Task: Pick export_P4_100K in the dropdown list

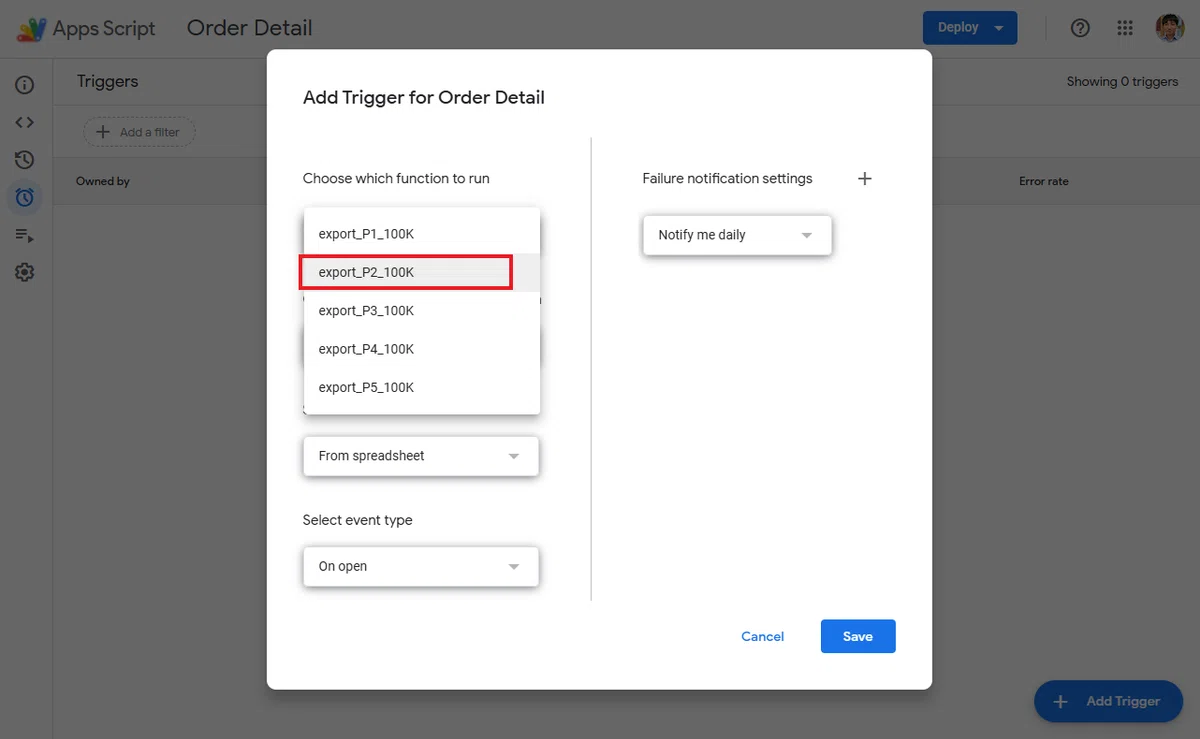Action: point(422,349)
